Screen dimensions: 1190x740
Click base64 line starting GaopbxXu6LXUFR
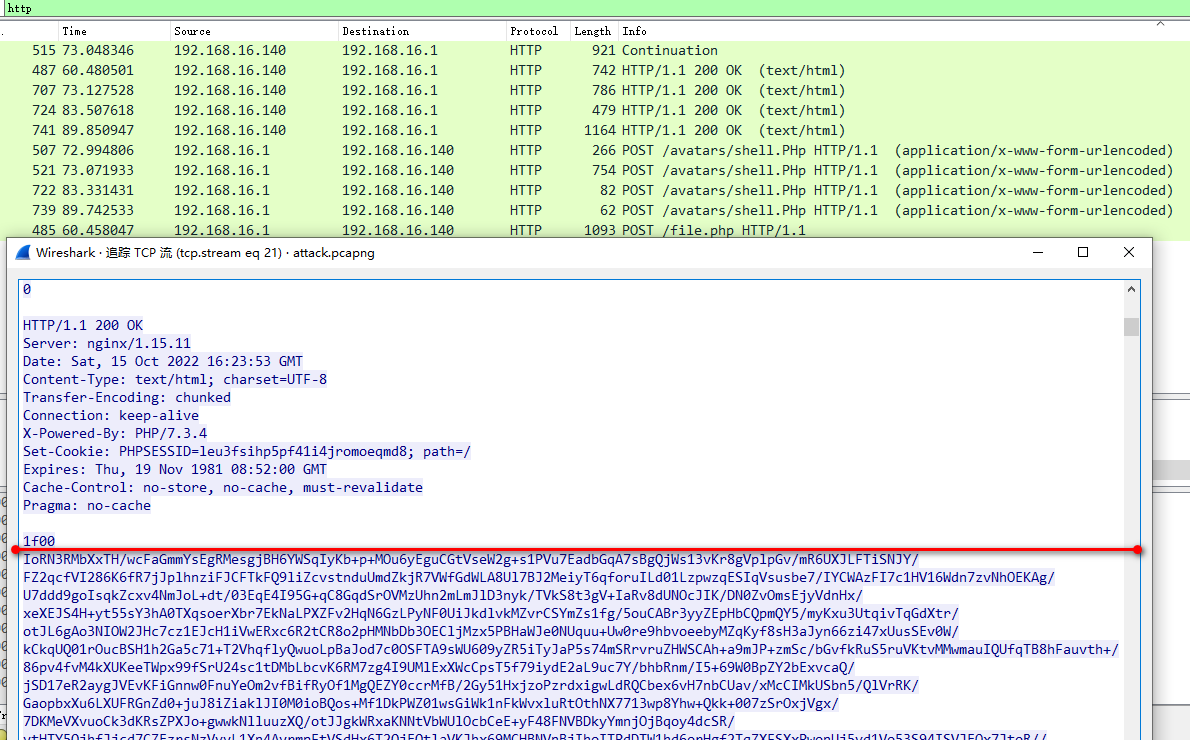(x=431, y=704)
